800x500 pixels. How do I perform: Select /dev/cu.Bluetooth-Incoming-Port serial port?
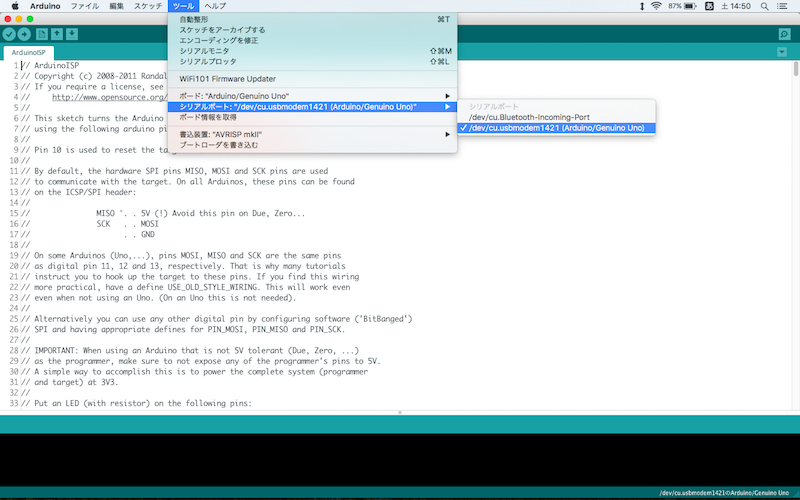(x=556, y=117)
